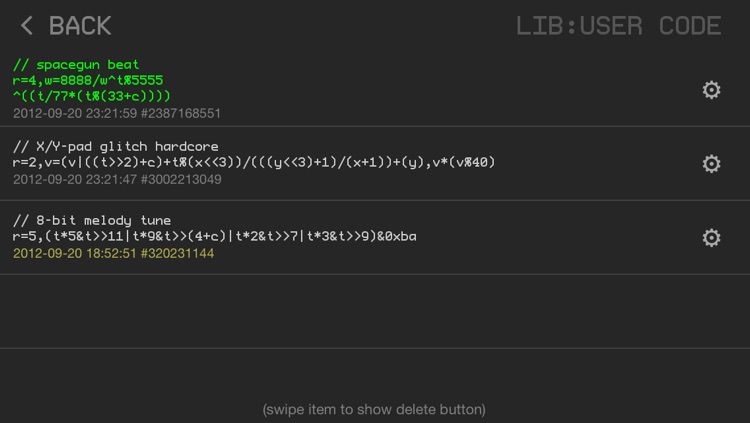Select the r=4,w=8888/w^t%5555 code line

(x=88, y=80)
